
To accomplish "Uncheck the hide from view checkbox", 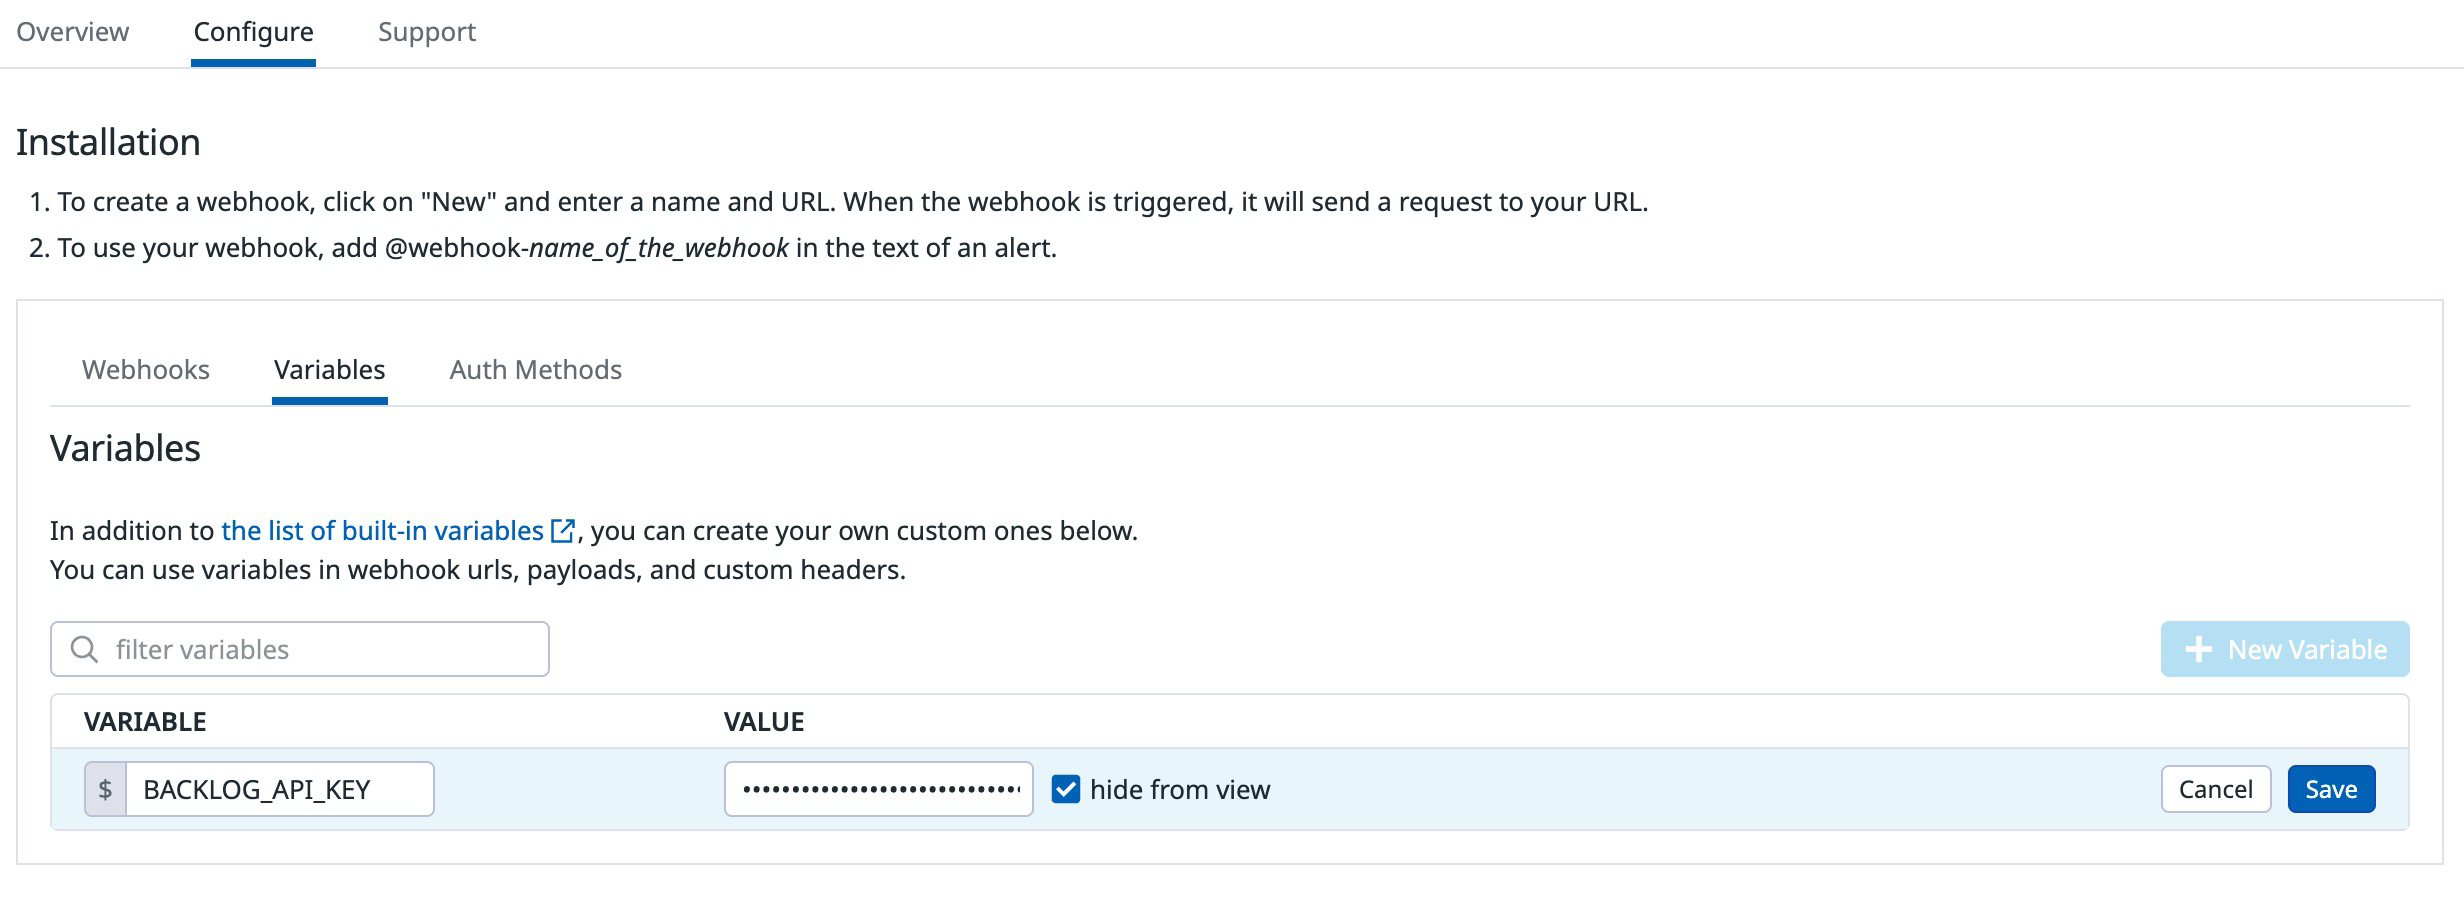I will tap(1067, 789).
